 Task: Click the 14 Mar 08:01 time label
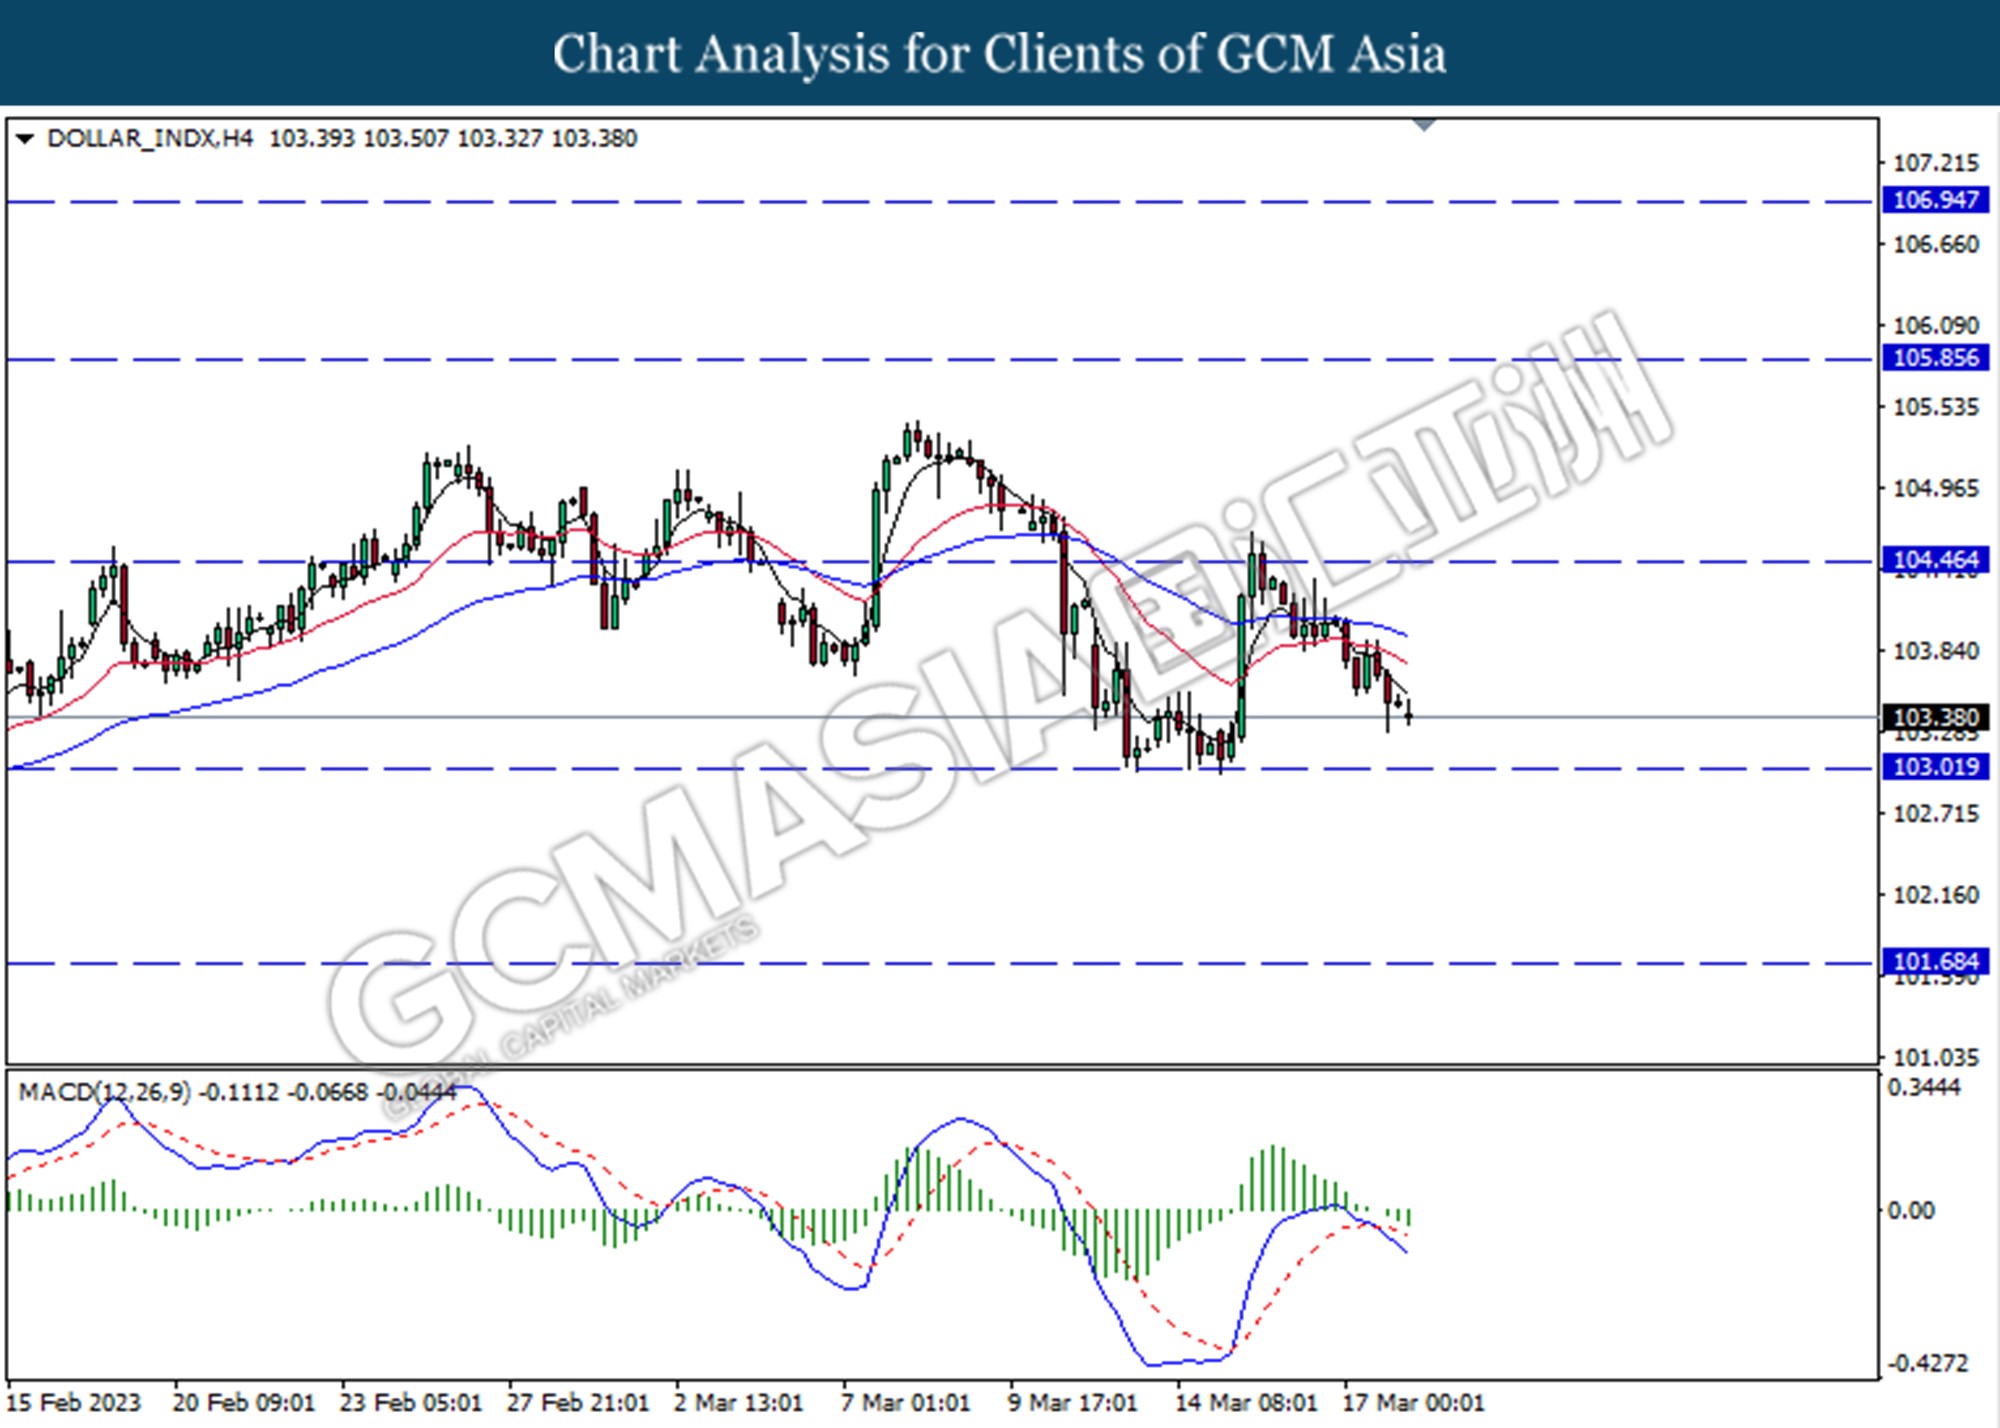(1246, 1402)
